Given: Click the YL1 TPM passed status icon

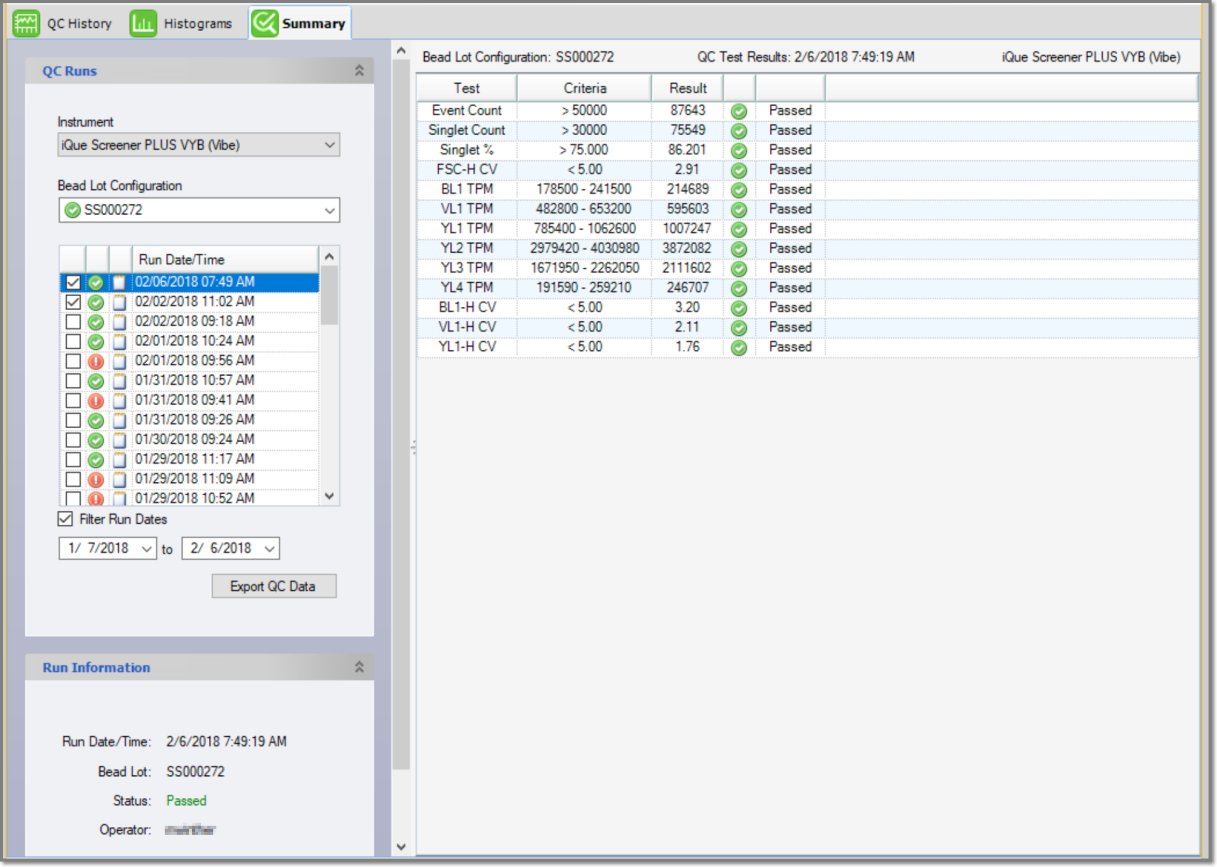Looking at the screenshot, I should pyautogui.click(x=739, y=229).
